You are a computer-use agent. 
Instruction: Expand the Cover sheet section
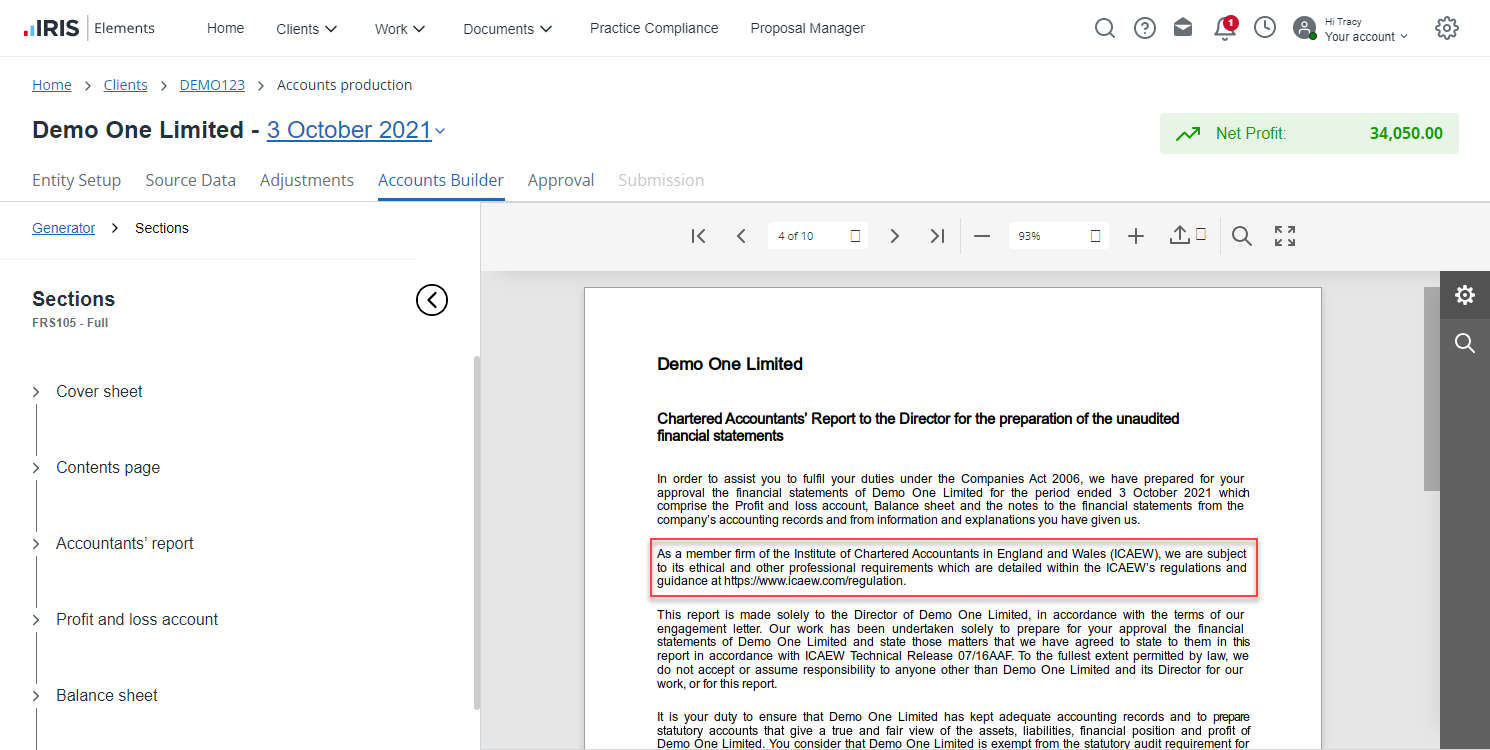pos(36,392)
